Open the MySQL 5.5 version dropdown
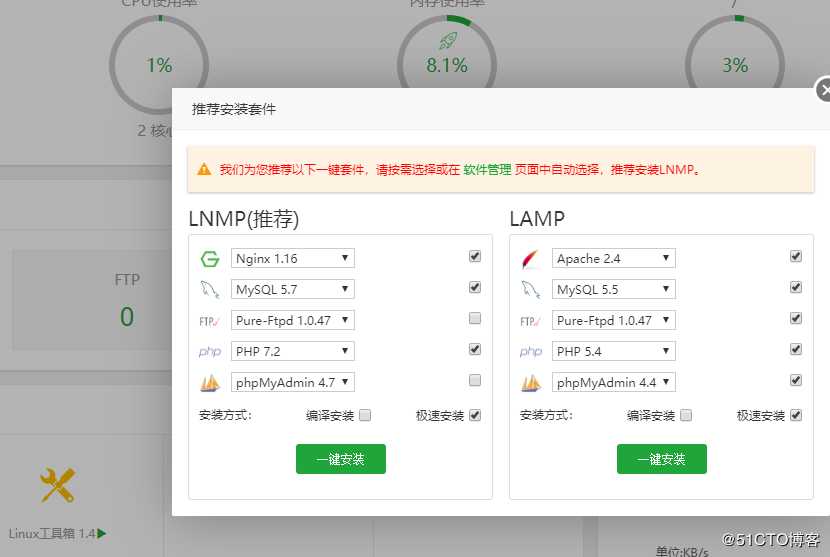 coord(614,289)
